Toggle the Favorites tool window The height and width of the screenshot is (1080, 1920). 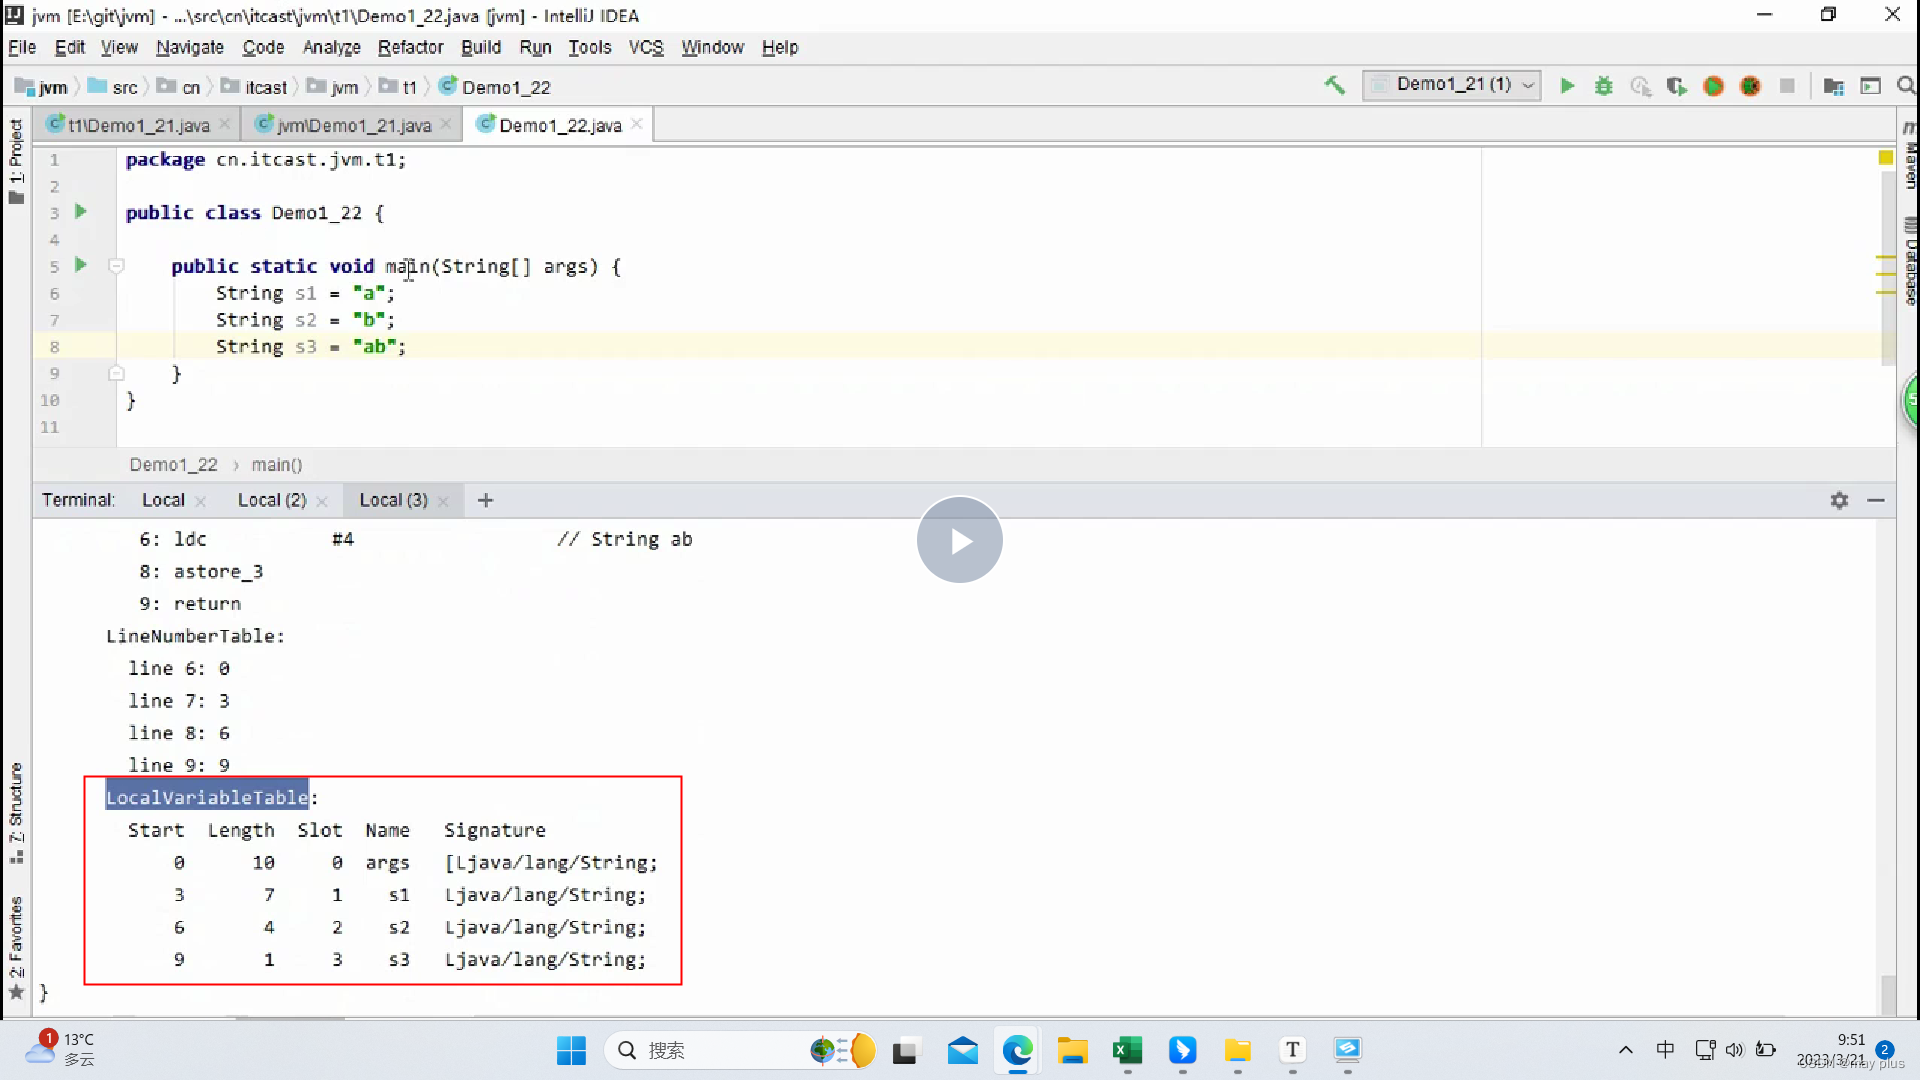coord(15,945)
